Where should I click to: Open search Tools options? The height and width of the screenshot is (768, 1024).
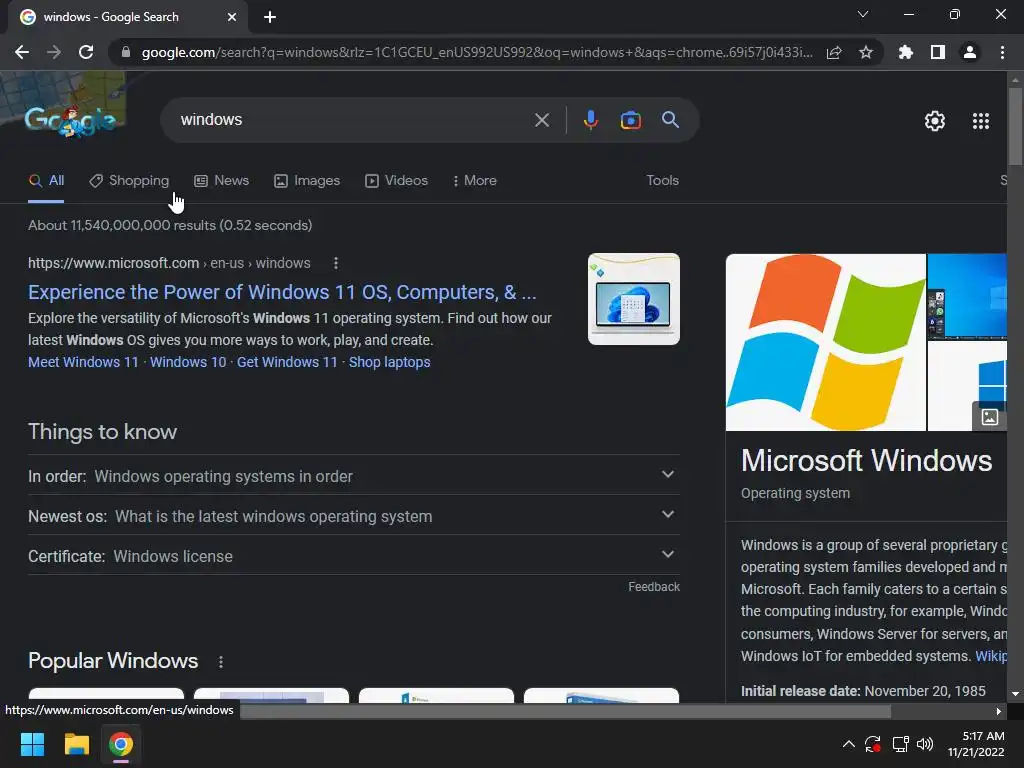pos(662,180)
